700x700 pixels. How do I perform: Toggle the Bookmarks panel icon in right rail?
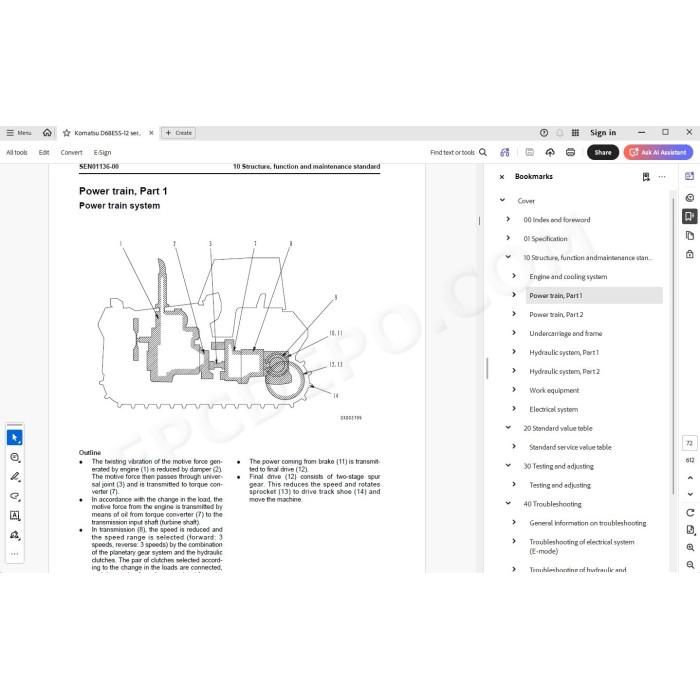point(690,217)
